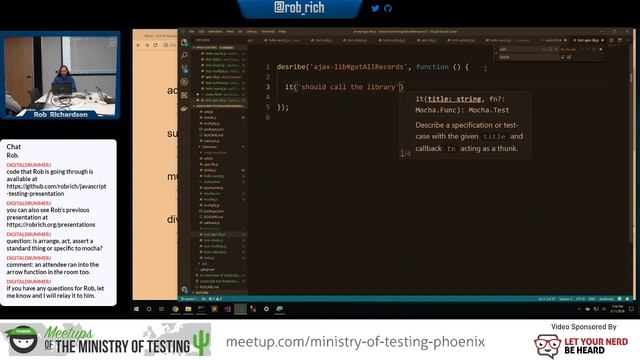The image size is (640, 360).
Task: Click into the Replace input field
Action: tap(529, 57)
